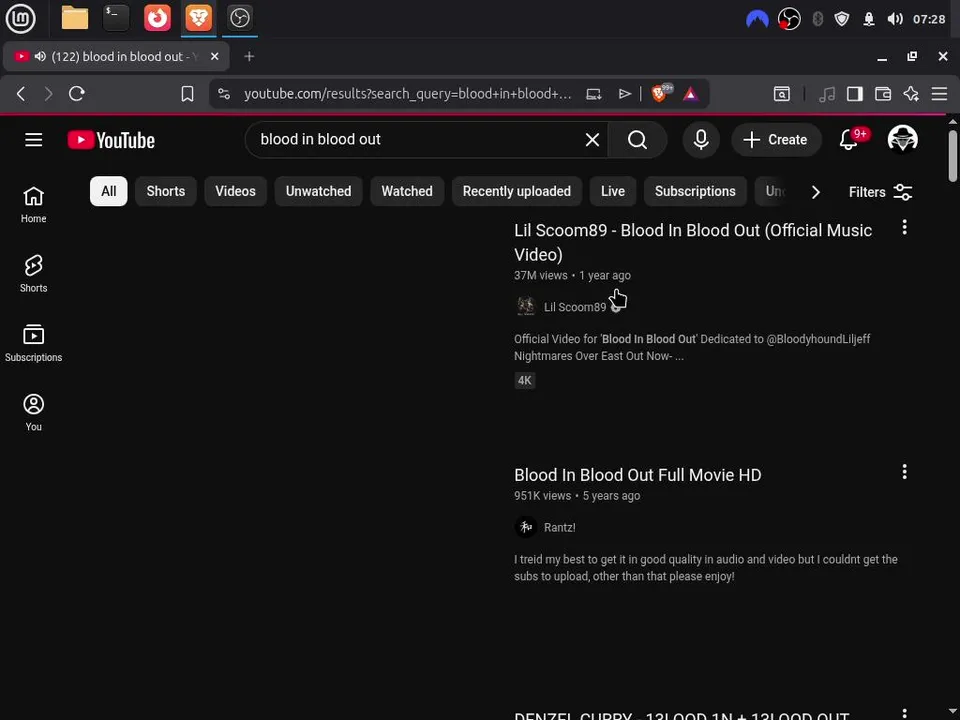960x720 pixels.
Task: Close the 'blood in blood out' browser tab
Action: (214, 56)
